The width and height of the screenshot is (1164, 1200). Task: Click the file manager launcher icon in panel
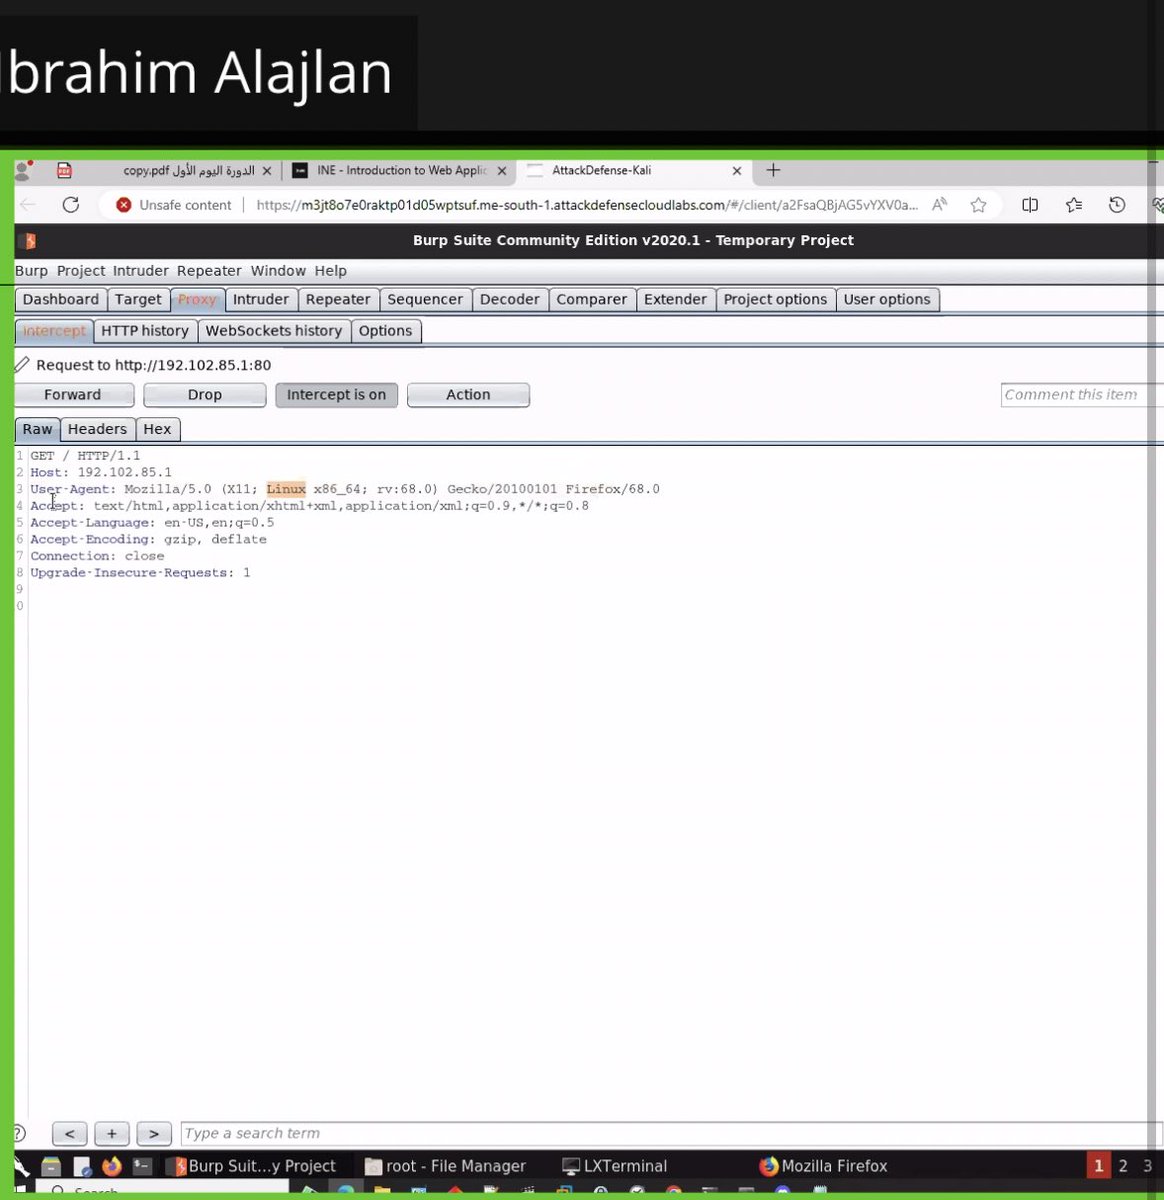point(51,1166)
